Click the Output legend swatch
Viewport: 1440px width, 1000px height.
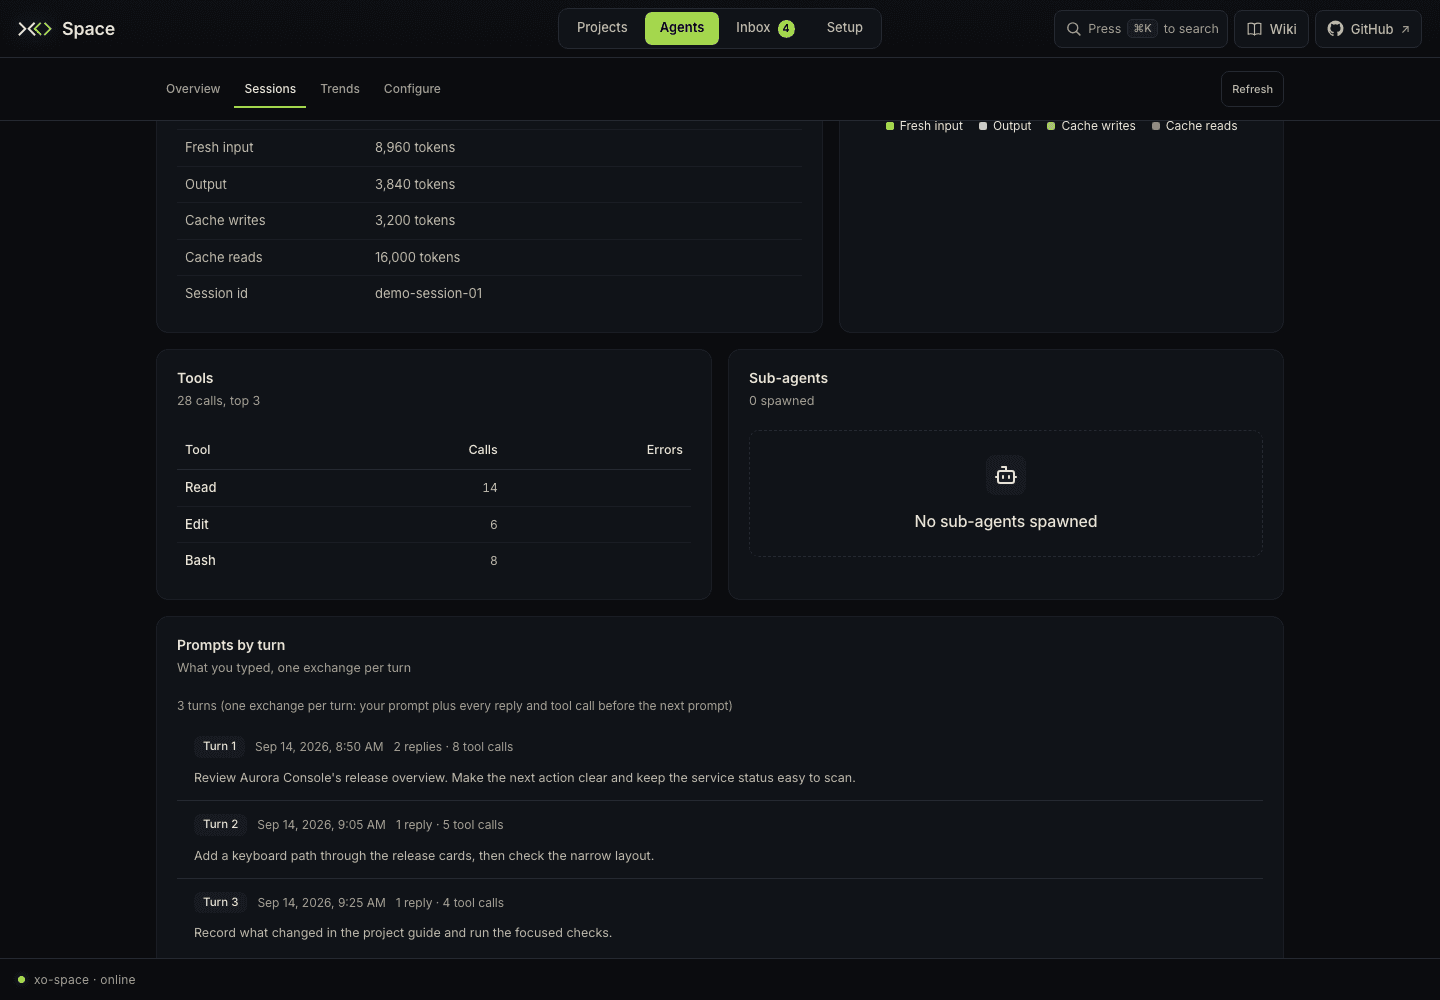[983, 126]
